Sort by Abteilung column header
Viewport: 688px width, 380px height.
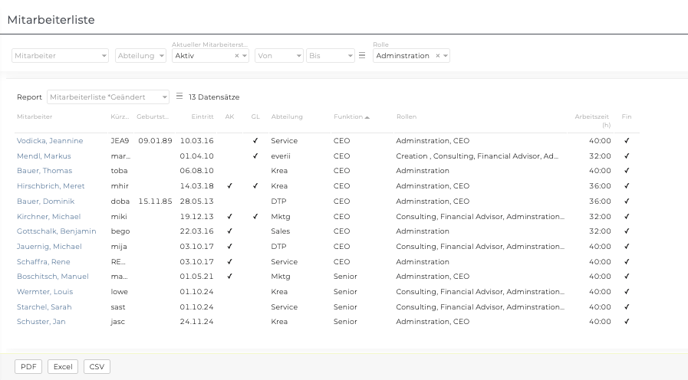coord(287,117)
